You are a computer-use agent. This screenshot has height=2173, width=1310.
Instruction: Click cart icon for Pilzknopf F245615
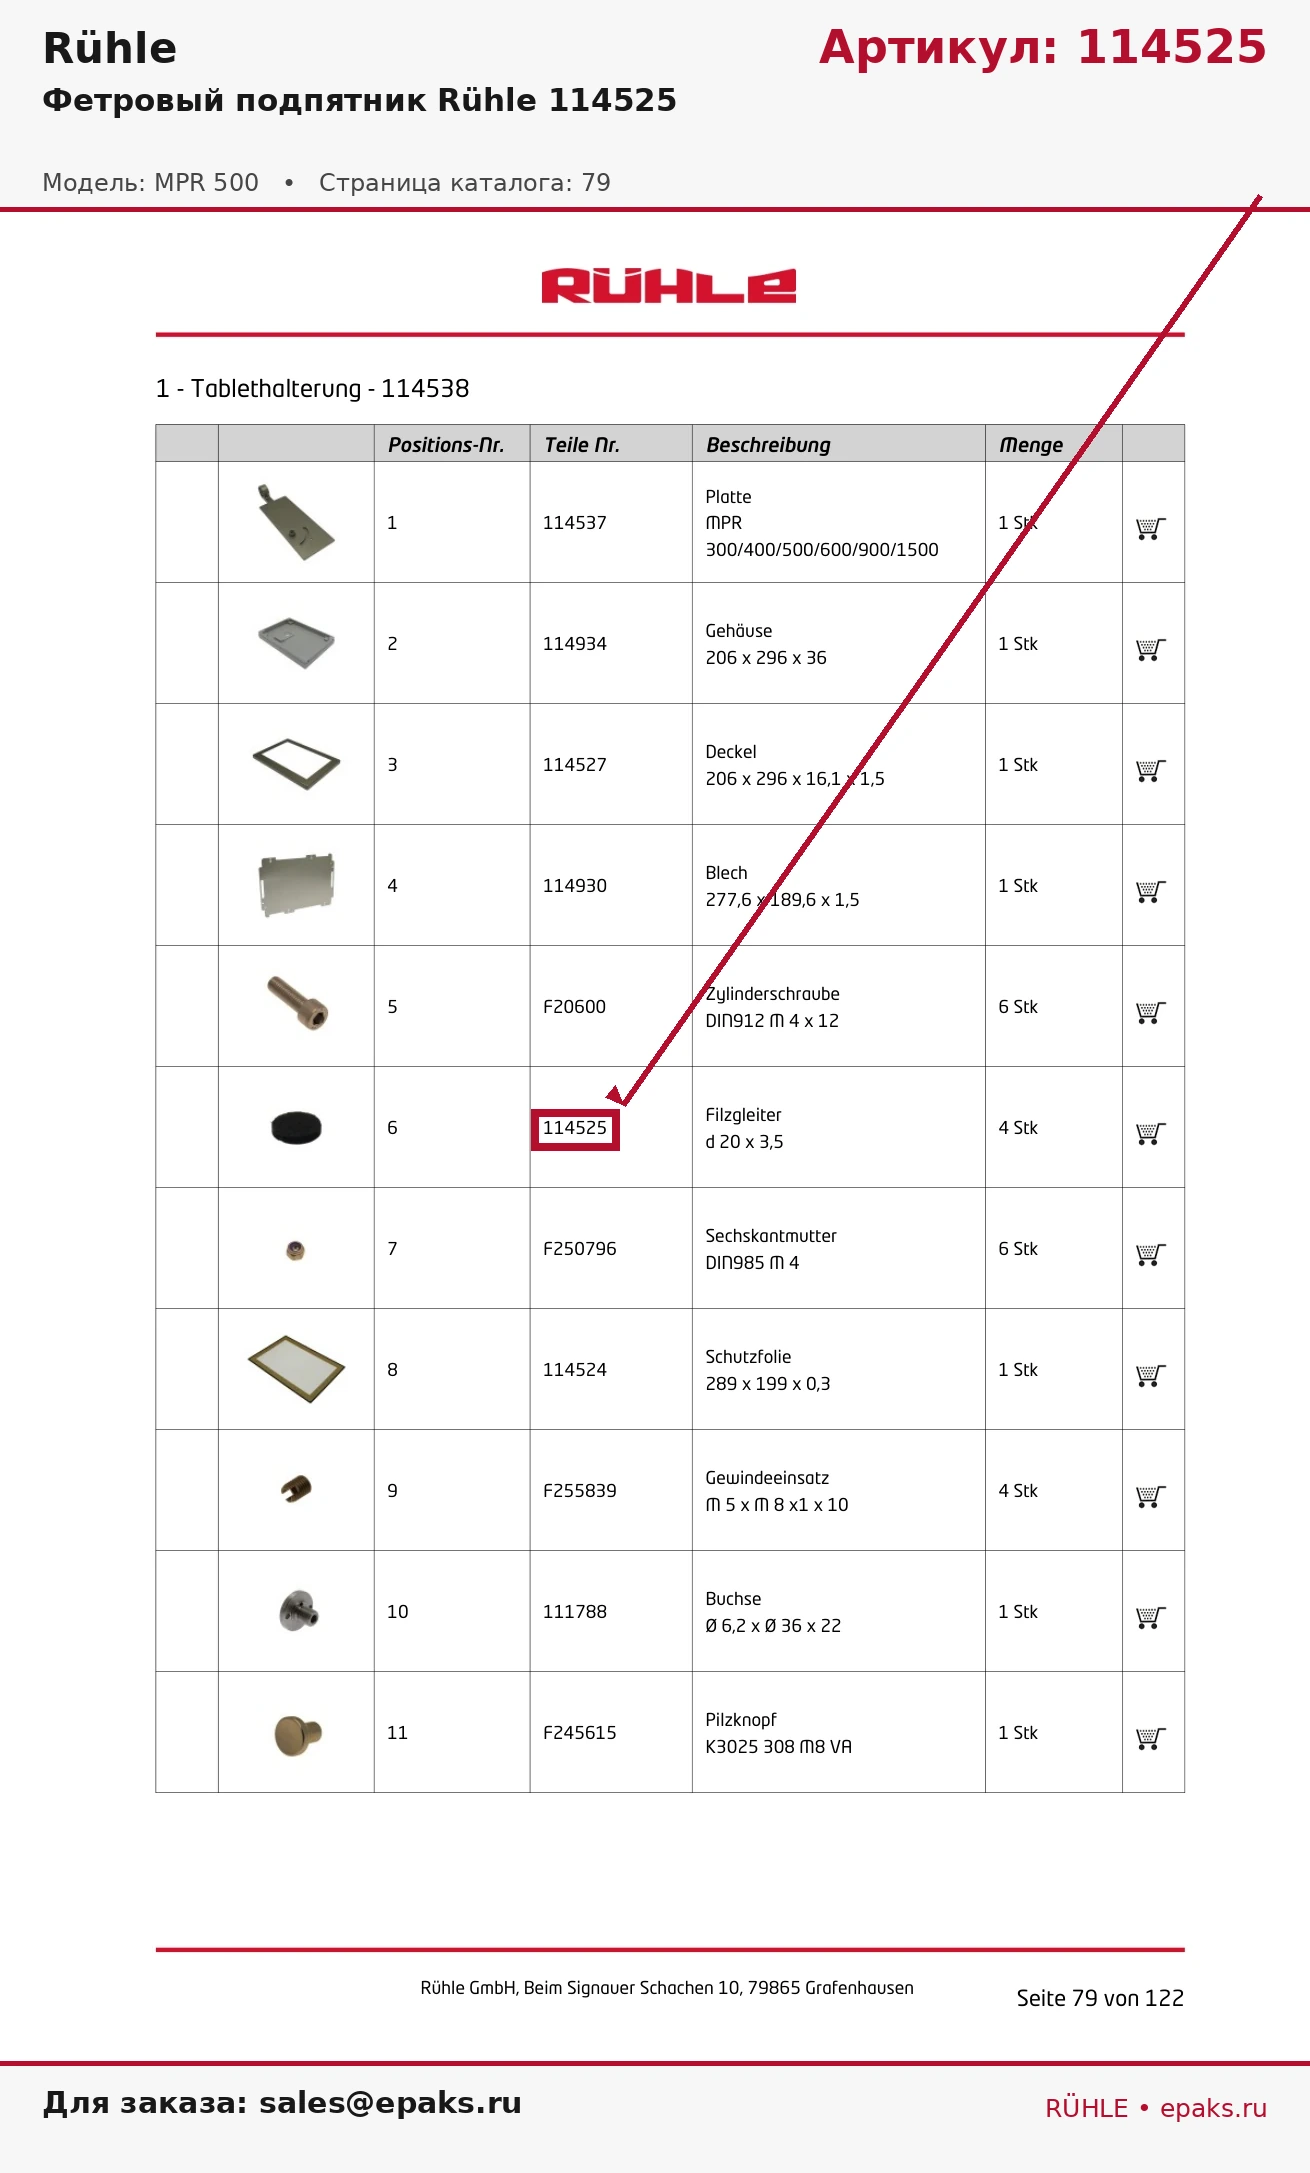pyautogui.click(x=1151, y=1738)
